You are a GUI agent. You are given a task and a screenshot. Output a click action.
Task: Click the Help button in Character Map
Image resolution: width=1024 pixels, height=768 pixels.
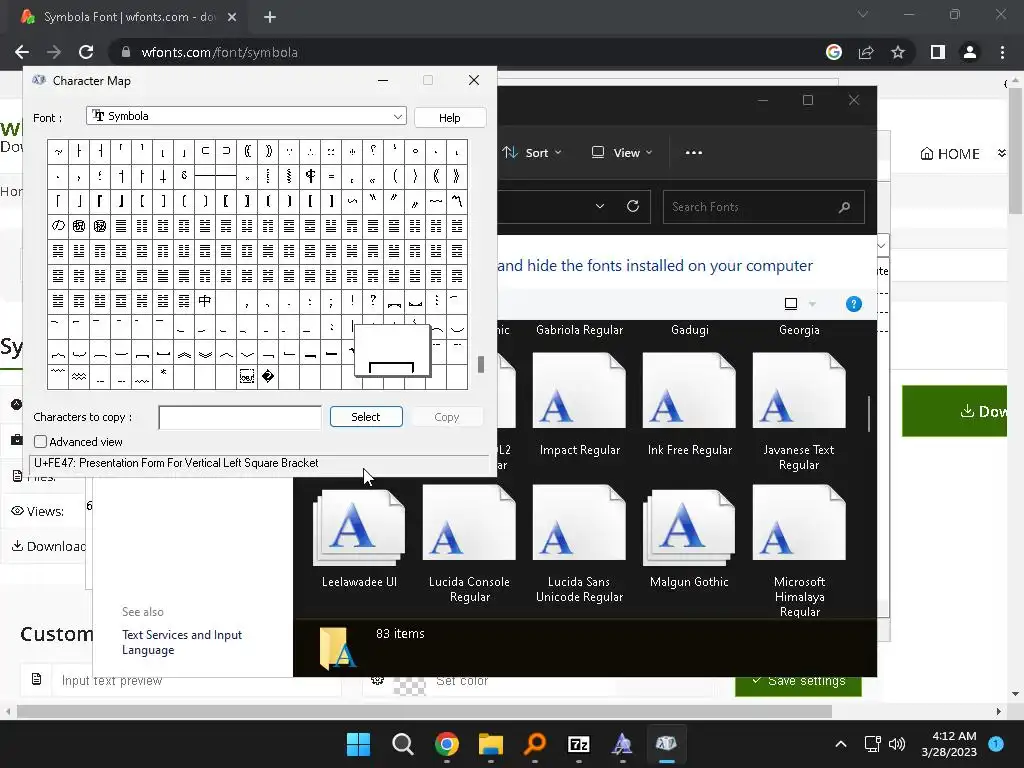click(x=449, y=118)
